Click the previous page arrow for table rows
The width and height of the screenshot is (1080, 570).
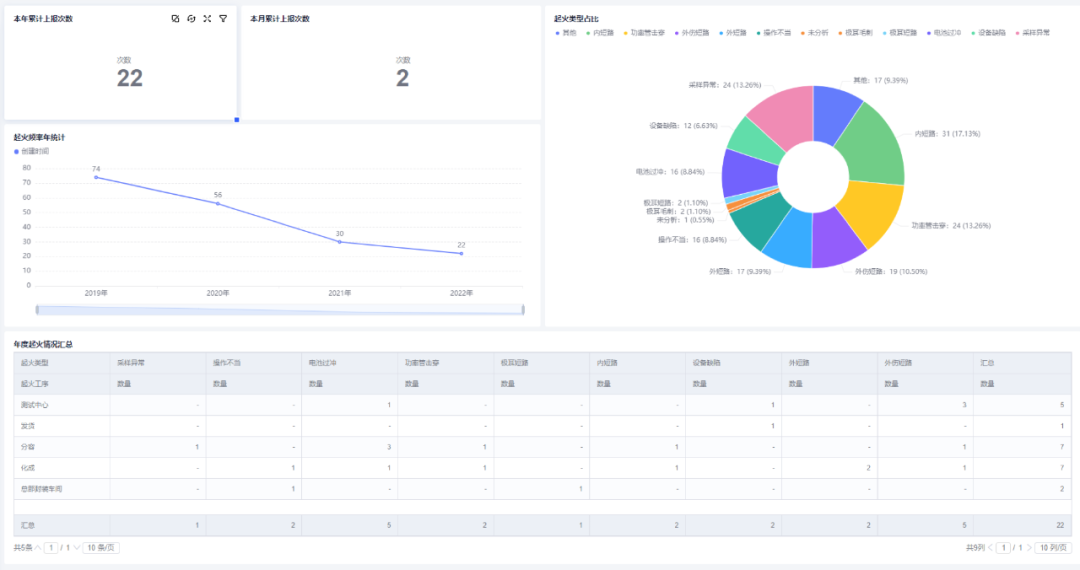coord(38,548)
